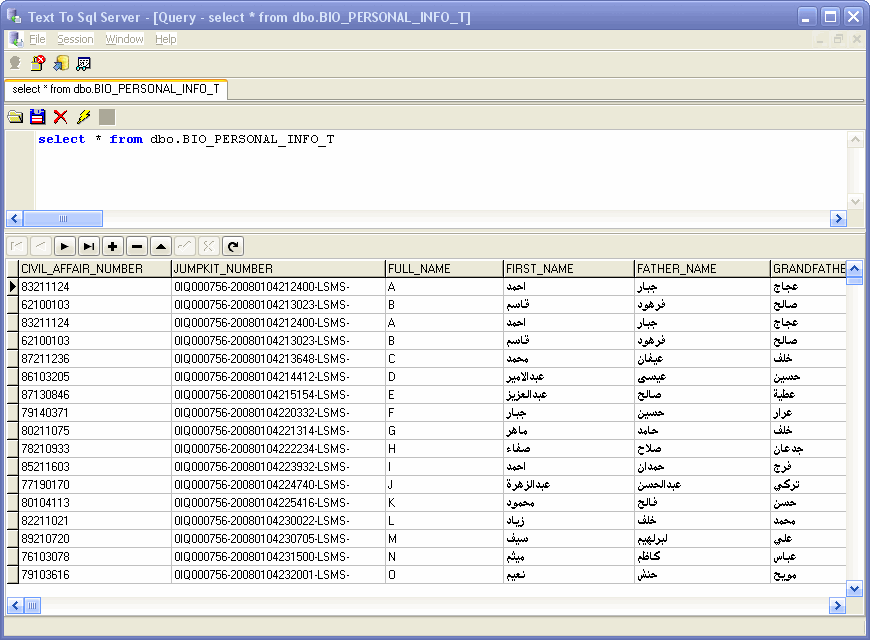Click the new query window toolbar icon
The width and height of the screenshot is (870, 640).
61,63
